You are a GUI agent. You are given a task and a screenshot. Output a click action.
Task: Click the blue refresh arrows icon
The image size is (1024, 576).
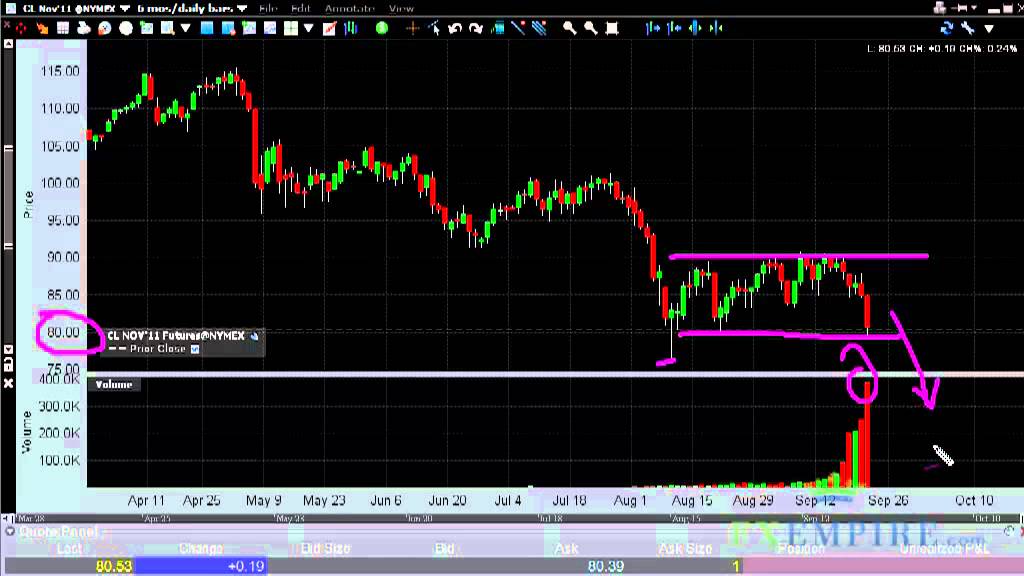(946, 28)
